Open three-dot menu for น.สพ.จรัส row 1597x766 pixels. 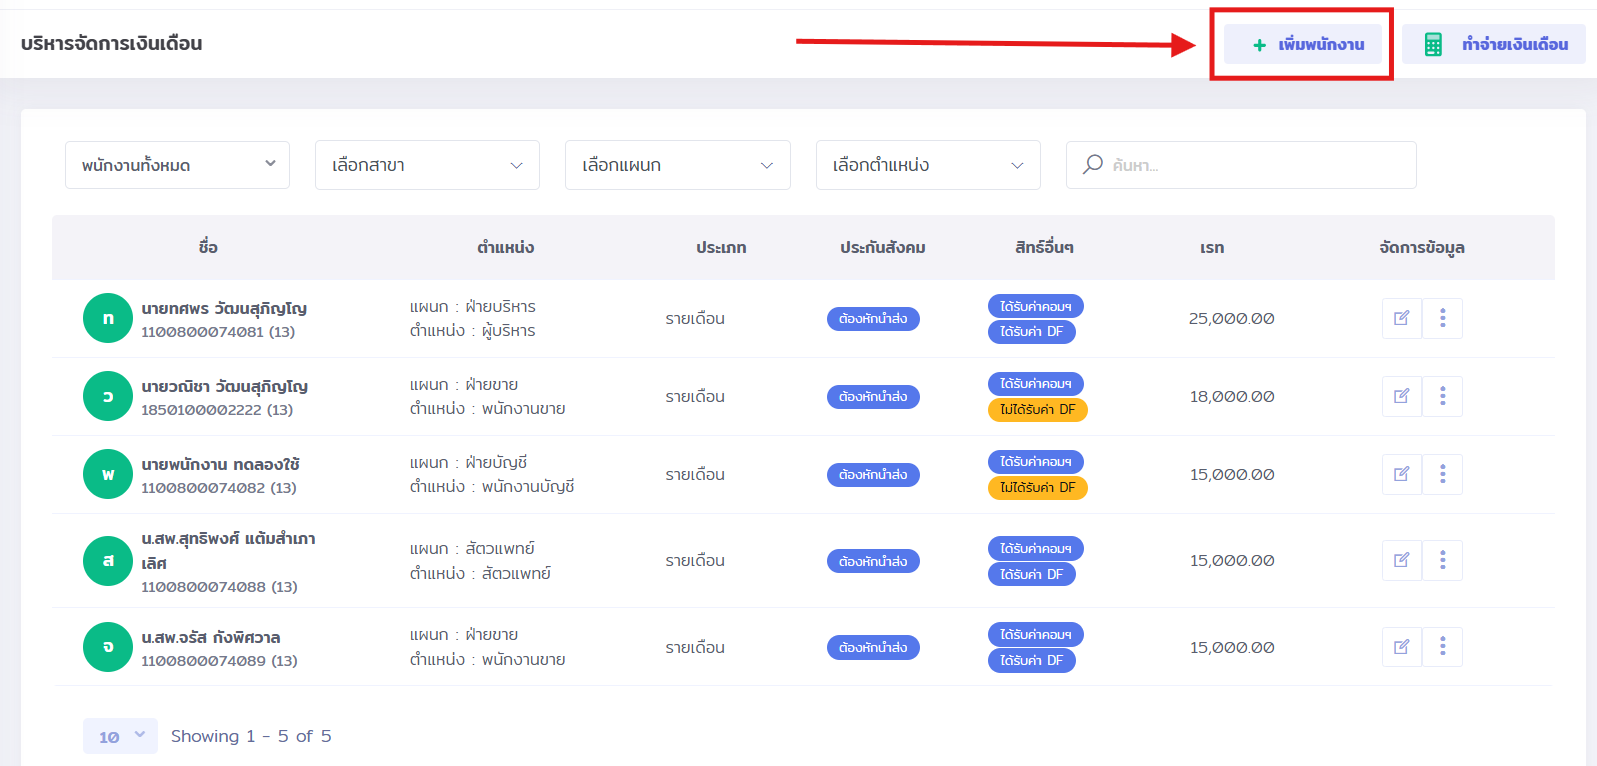click(x=1442, y=647)
